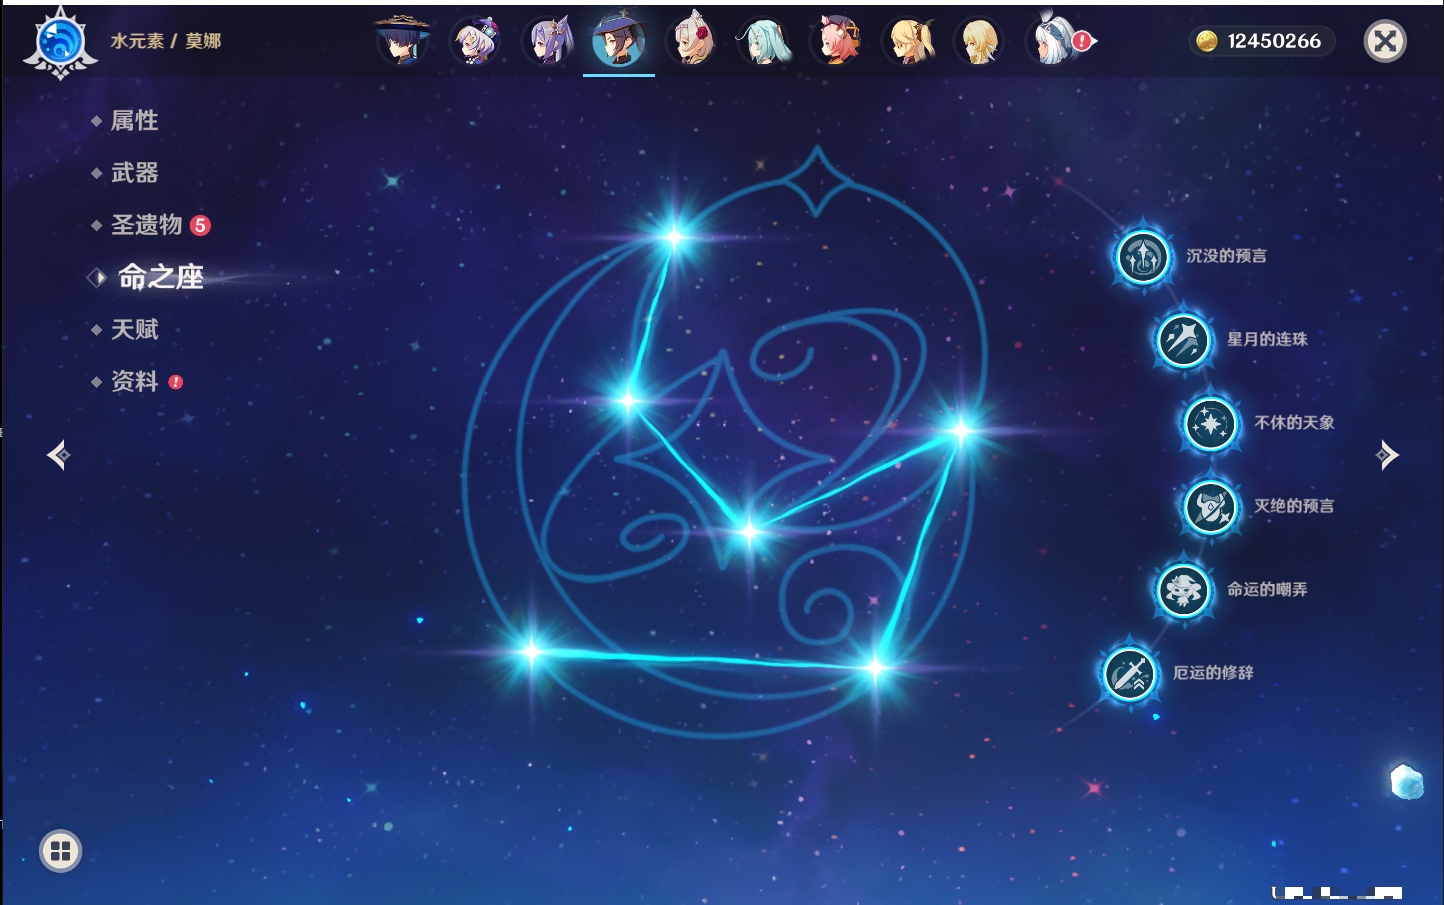Viewport: 1444px width, 905px height.
Task: Select the teal-haired Faruzan avatar
Action: (x=764, y=41)
